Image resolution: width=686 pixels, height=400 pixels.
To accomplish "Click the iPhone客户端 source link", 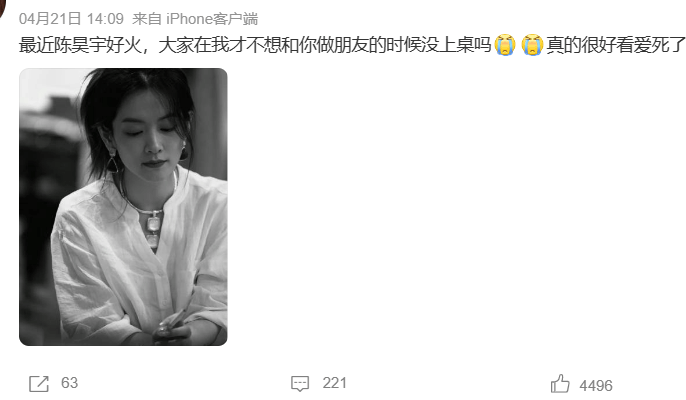I will tap(212, 19).
